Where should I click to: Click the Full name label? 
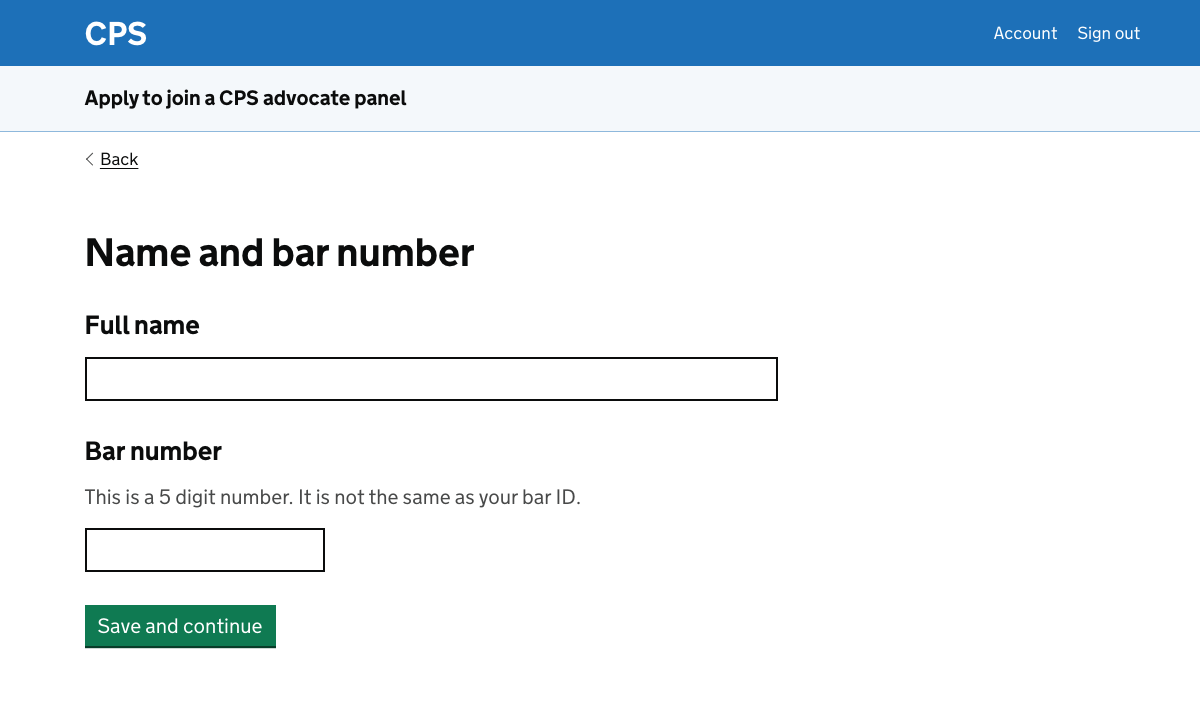142,325
